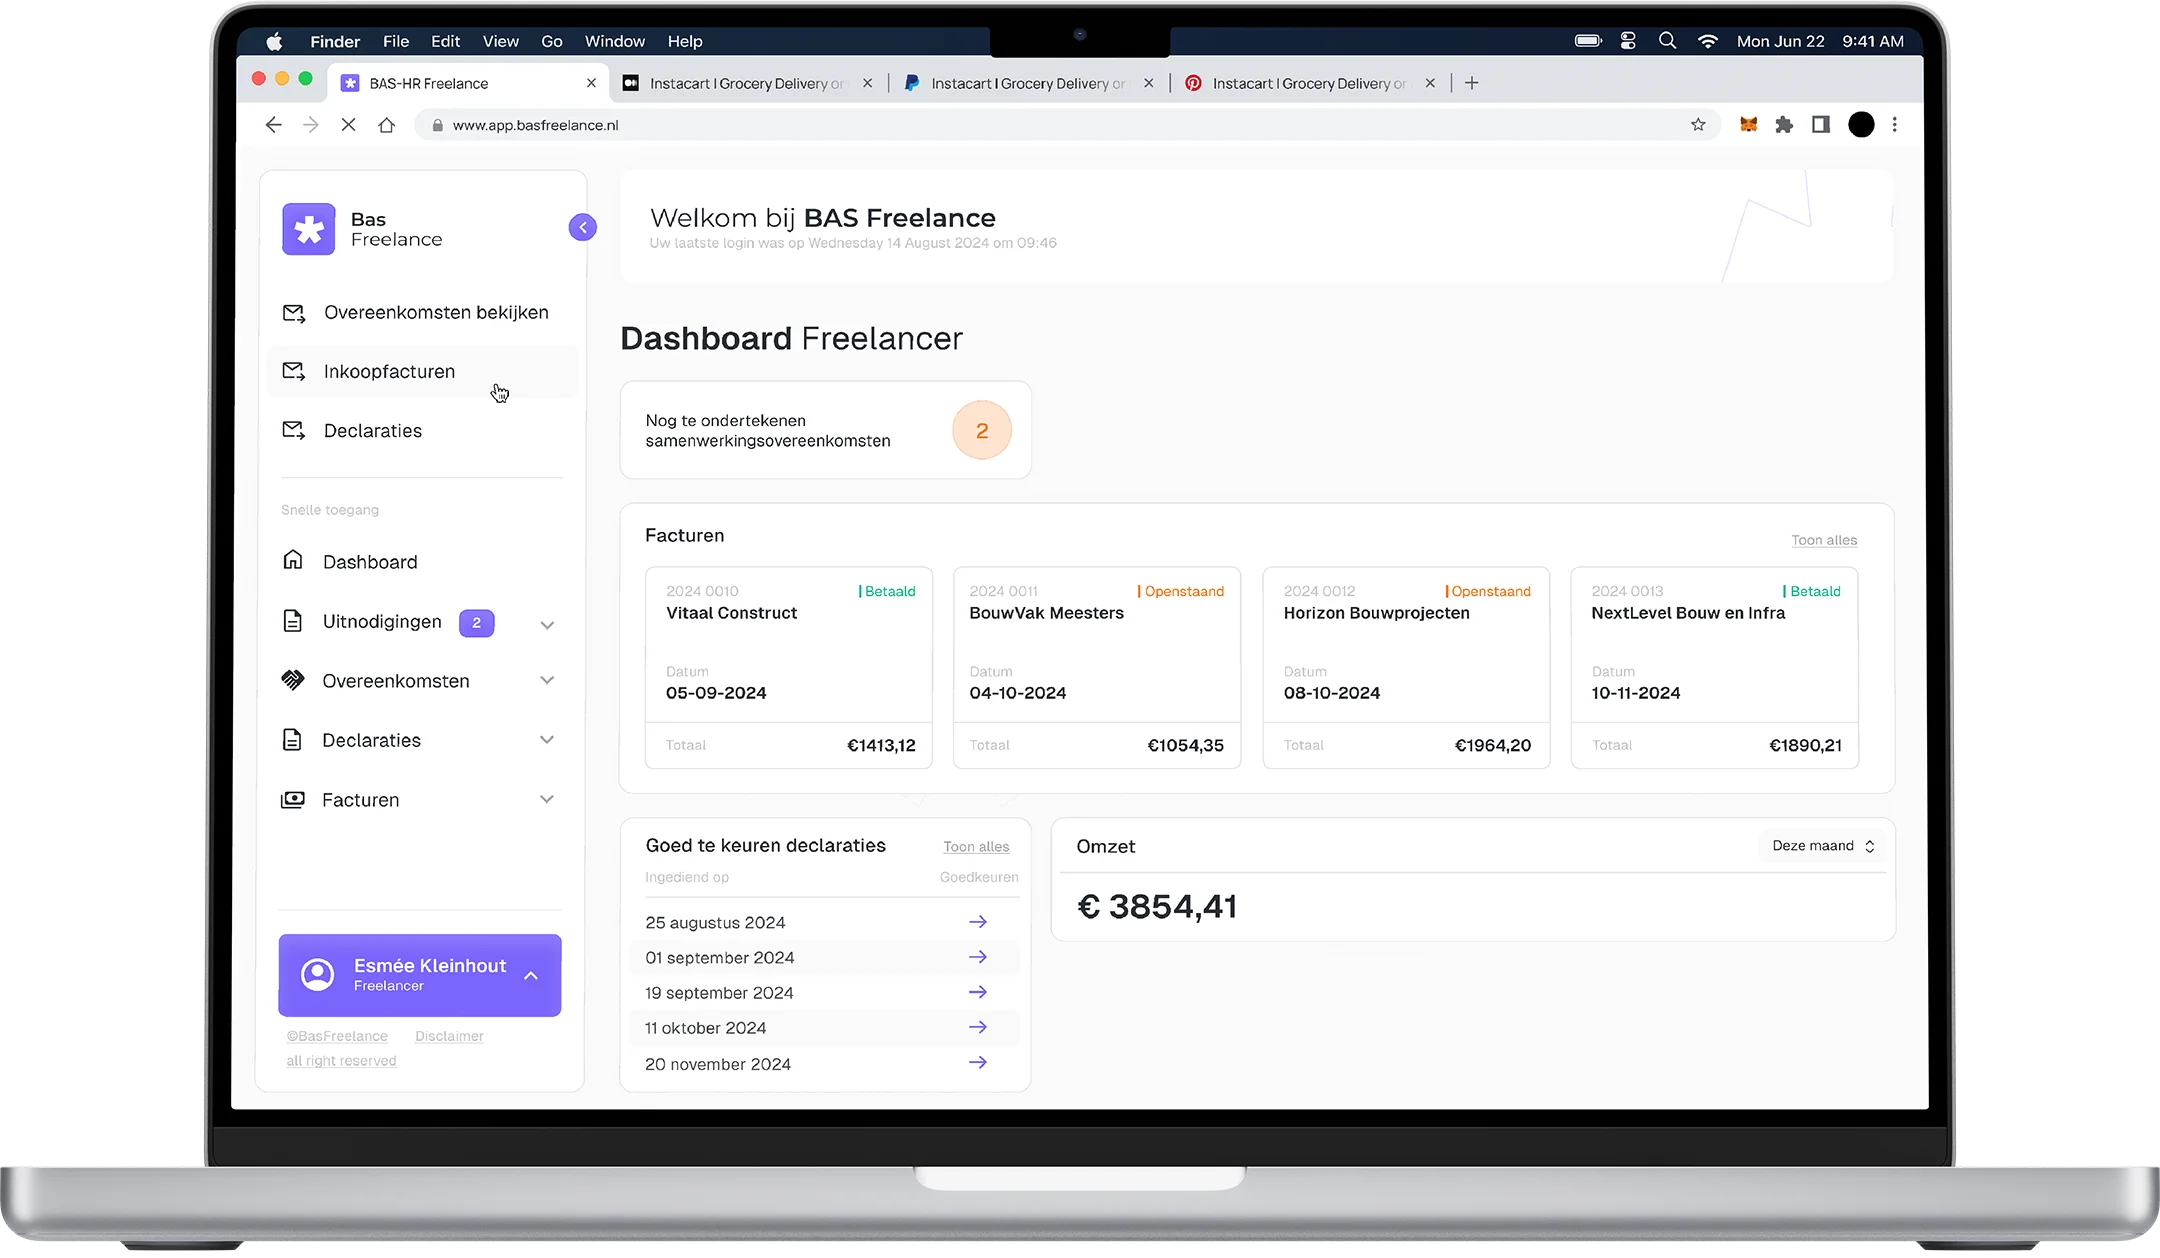Click the Bas Freelance star logo

pos(308,229)
